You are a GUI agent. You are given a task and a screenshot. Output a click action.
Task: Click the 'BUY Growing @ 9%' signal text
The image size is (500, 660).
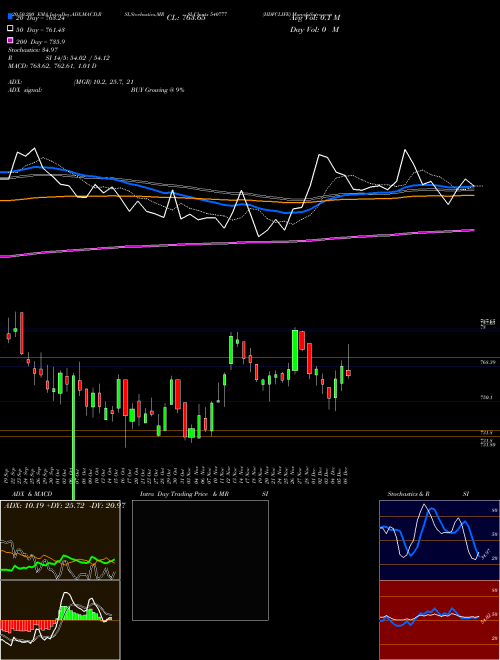(157, 90)
